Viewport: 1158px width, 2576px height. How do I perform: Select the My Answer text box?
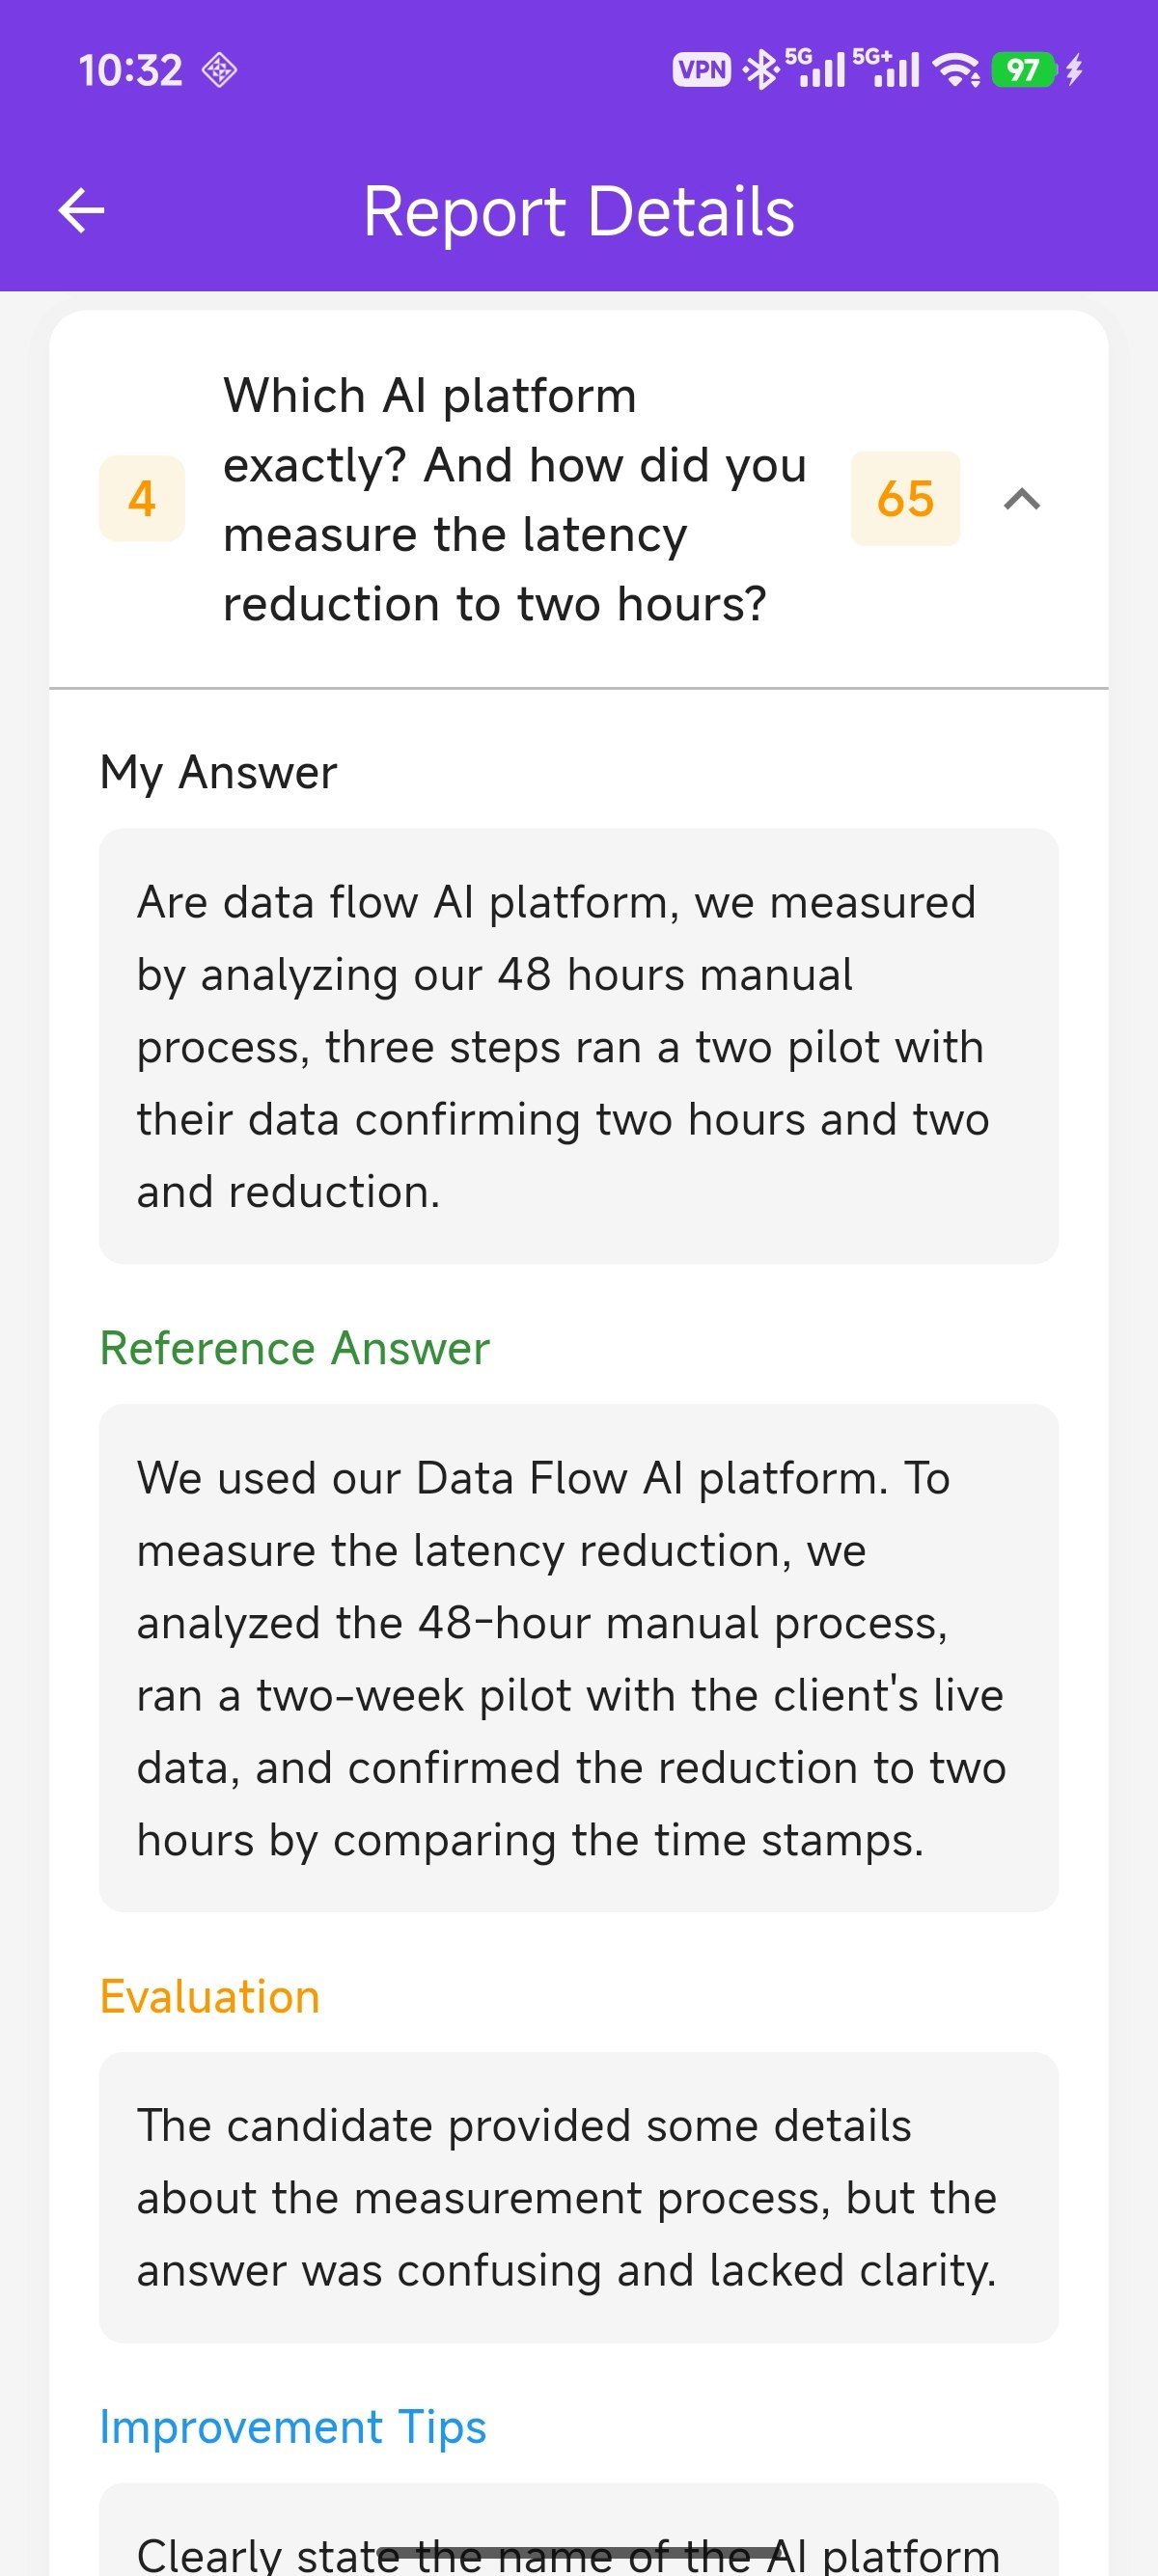click(x=578, y=1045)
